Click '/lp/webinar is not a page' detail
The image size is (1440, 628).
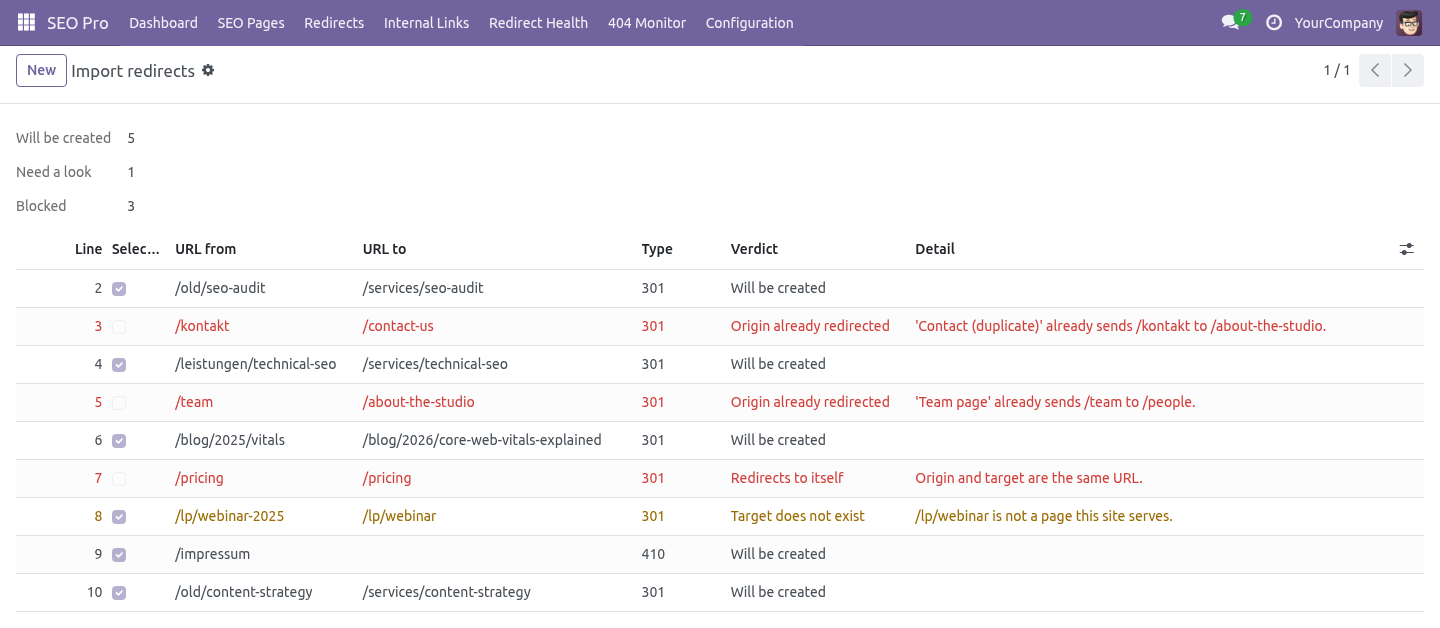(x=1044, y=516)
